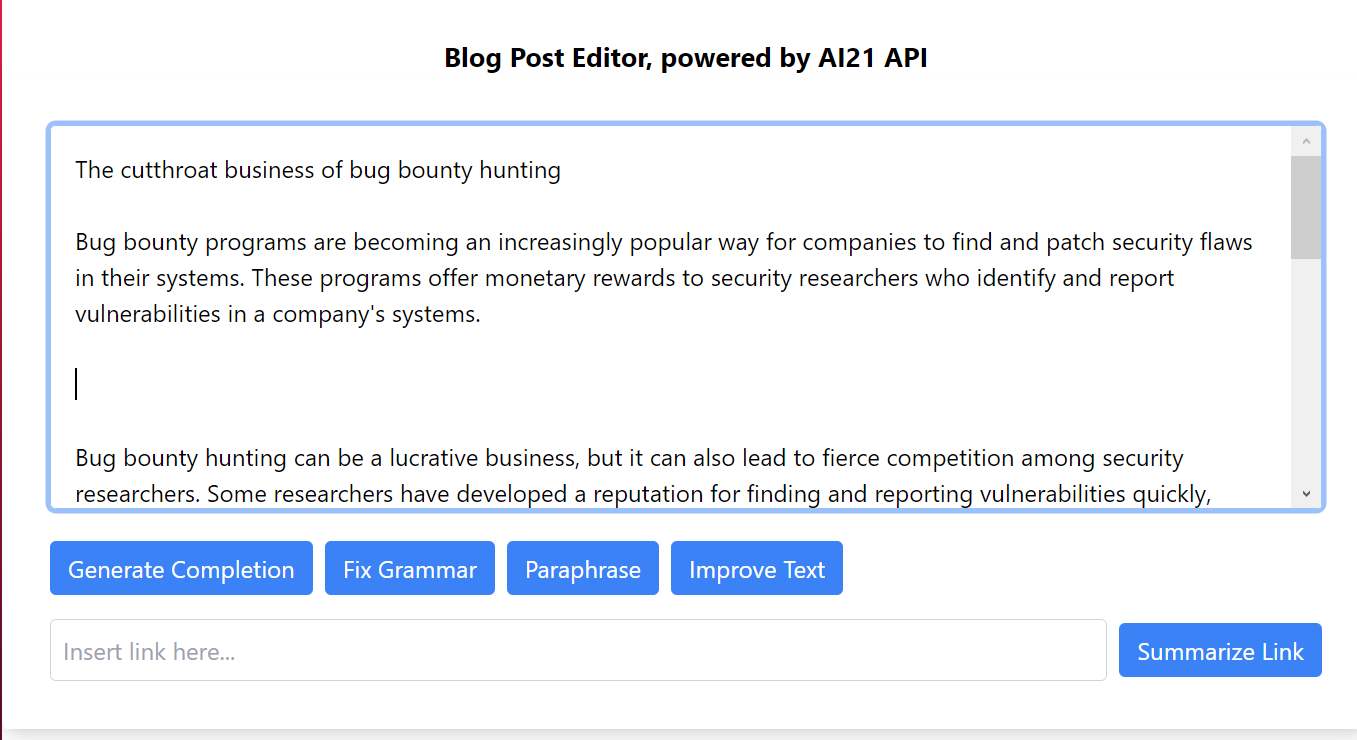1357x740 pixels.
Task: Click the word 'cutthroat' in the first line
Action: [x=168, y=170]
